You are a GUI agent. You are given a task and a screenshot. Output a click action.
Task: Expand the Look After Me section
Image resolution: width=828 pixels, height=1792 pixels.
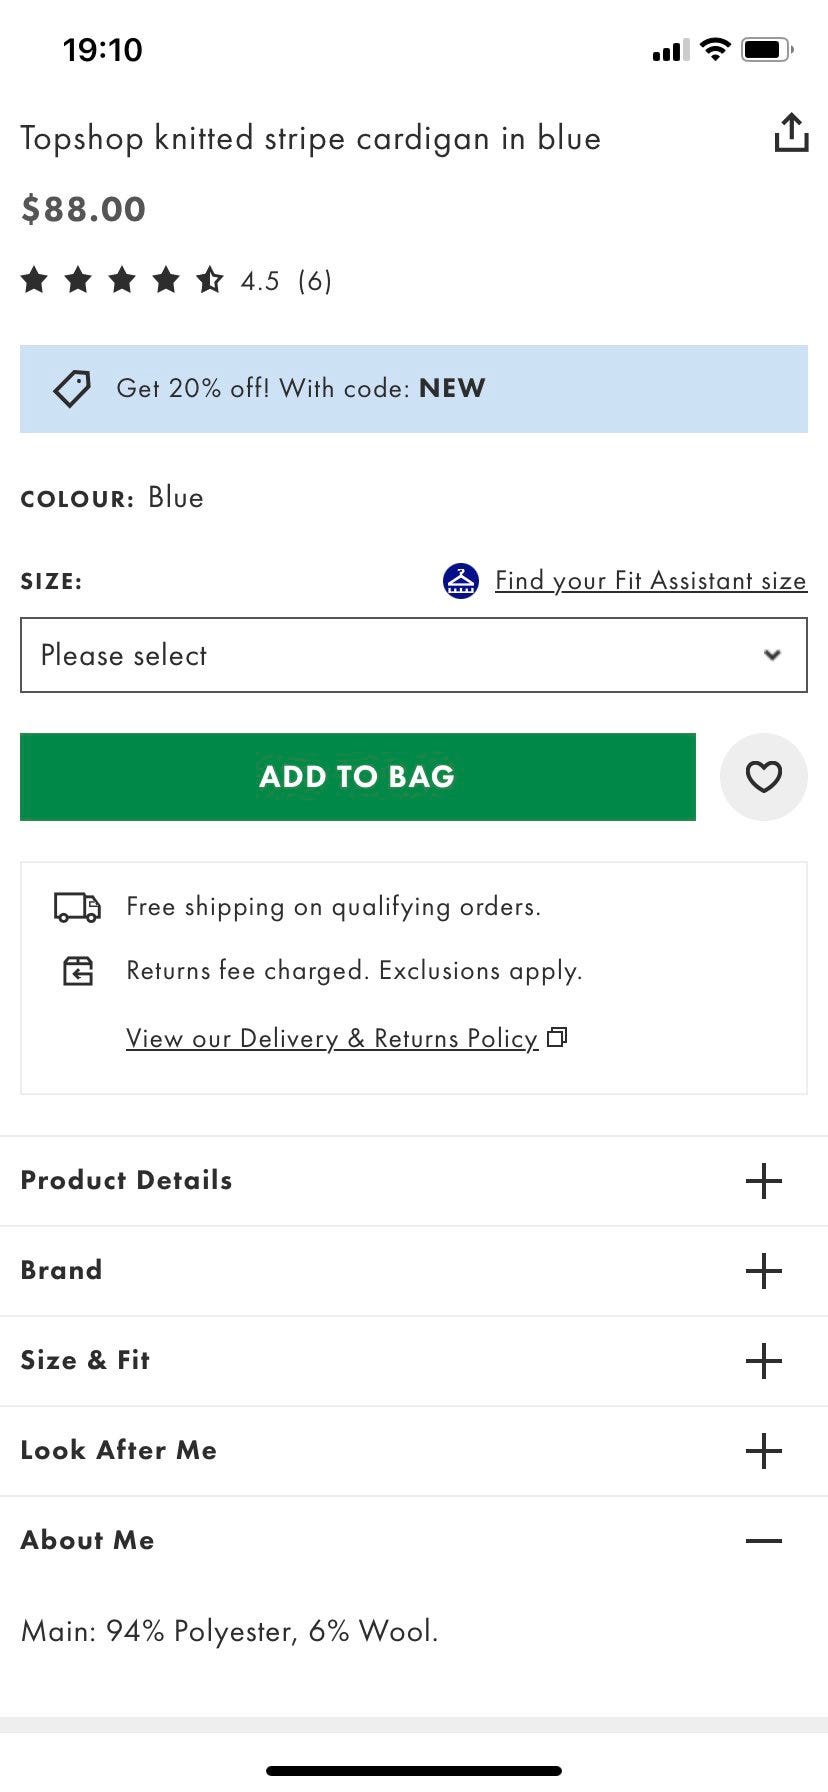[763, 1451]
